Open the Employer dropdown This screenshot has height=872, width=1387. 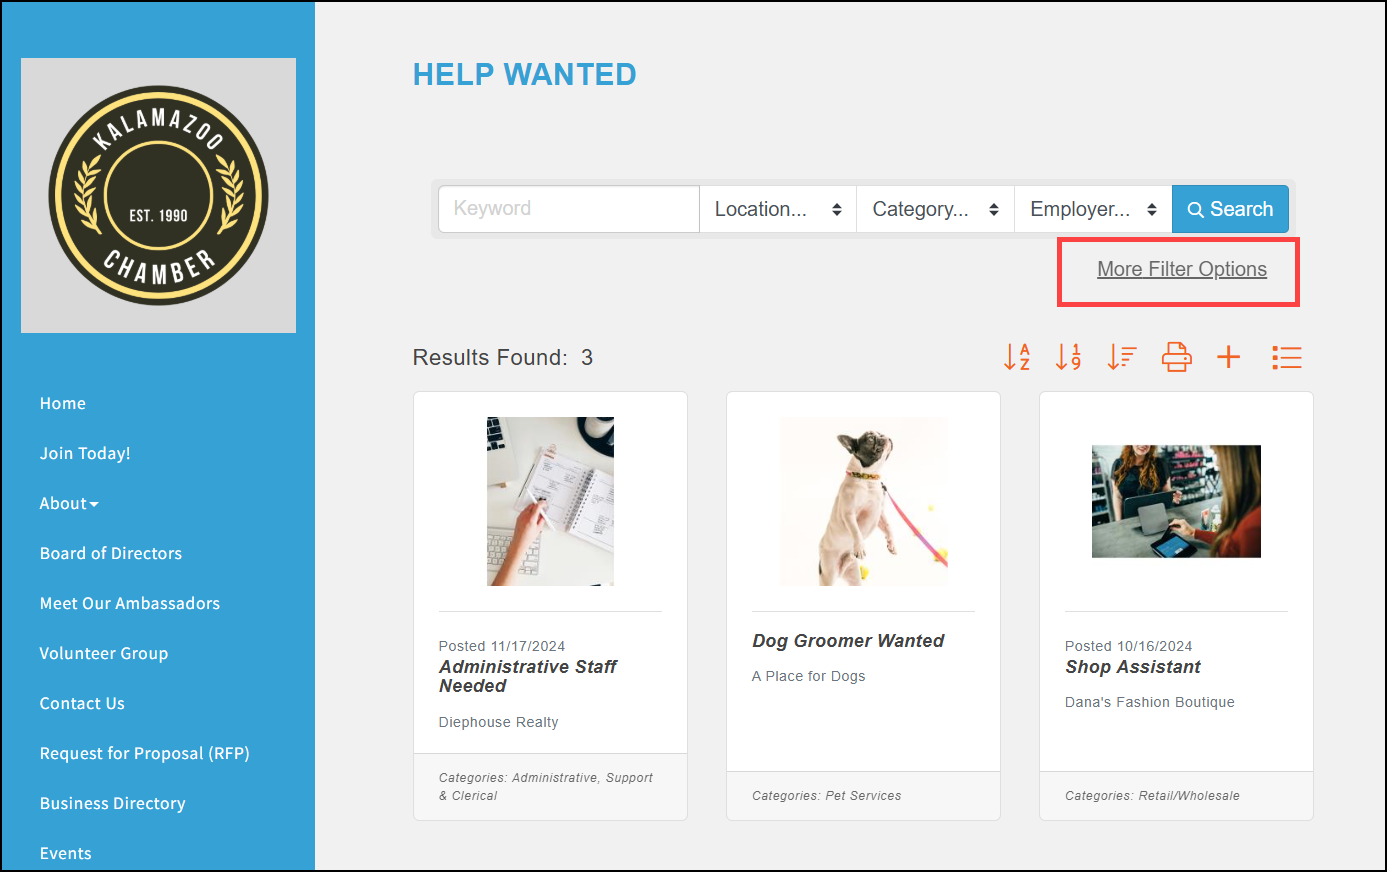(1093, 209)
